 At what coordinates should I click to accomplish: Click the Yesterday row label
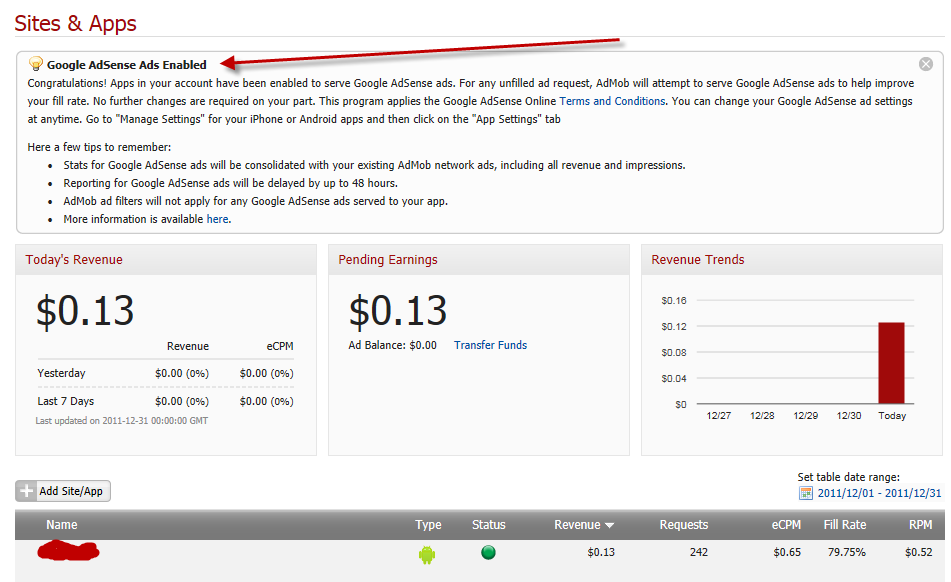tap(61, 373)
